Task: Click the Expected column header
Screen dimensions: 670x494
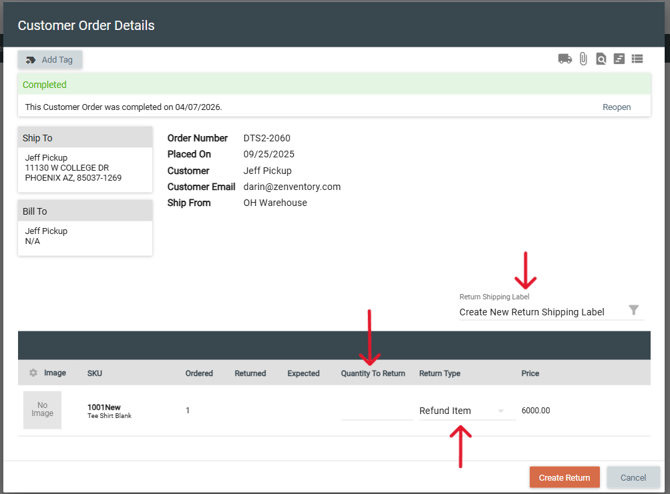Action: 303,373
